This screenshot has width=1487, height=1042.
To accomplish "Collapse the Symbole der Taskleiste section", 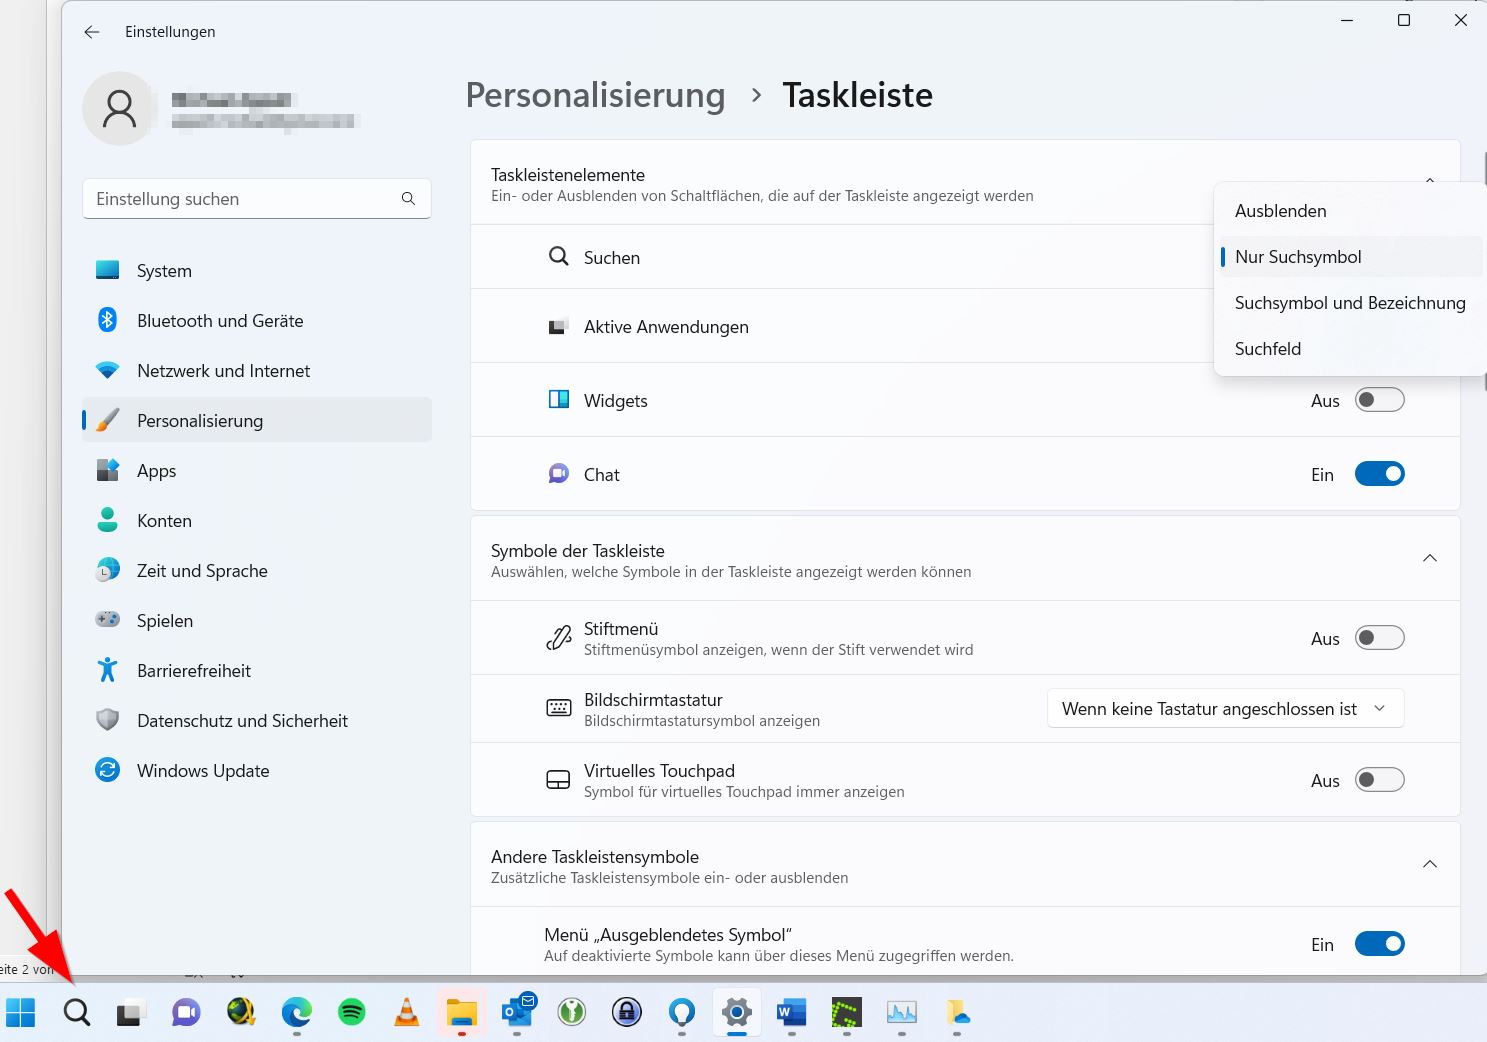I will pos(1430,558).
